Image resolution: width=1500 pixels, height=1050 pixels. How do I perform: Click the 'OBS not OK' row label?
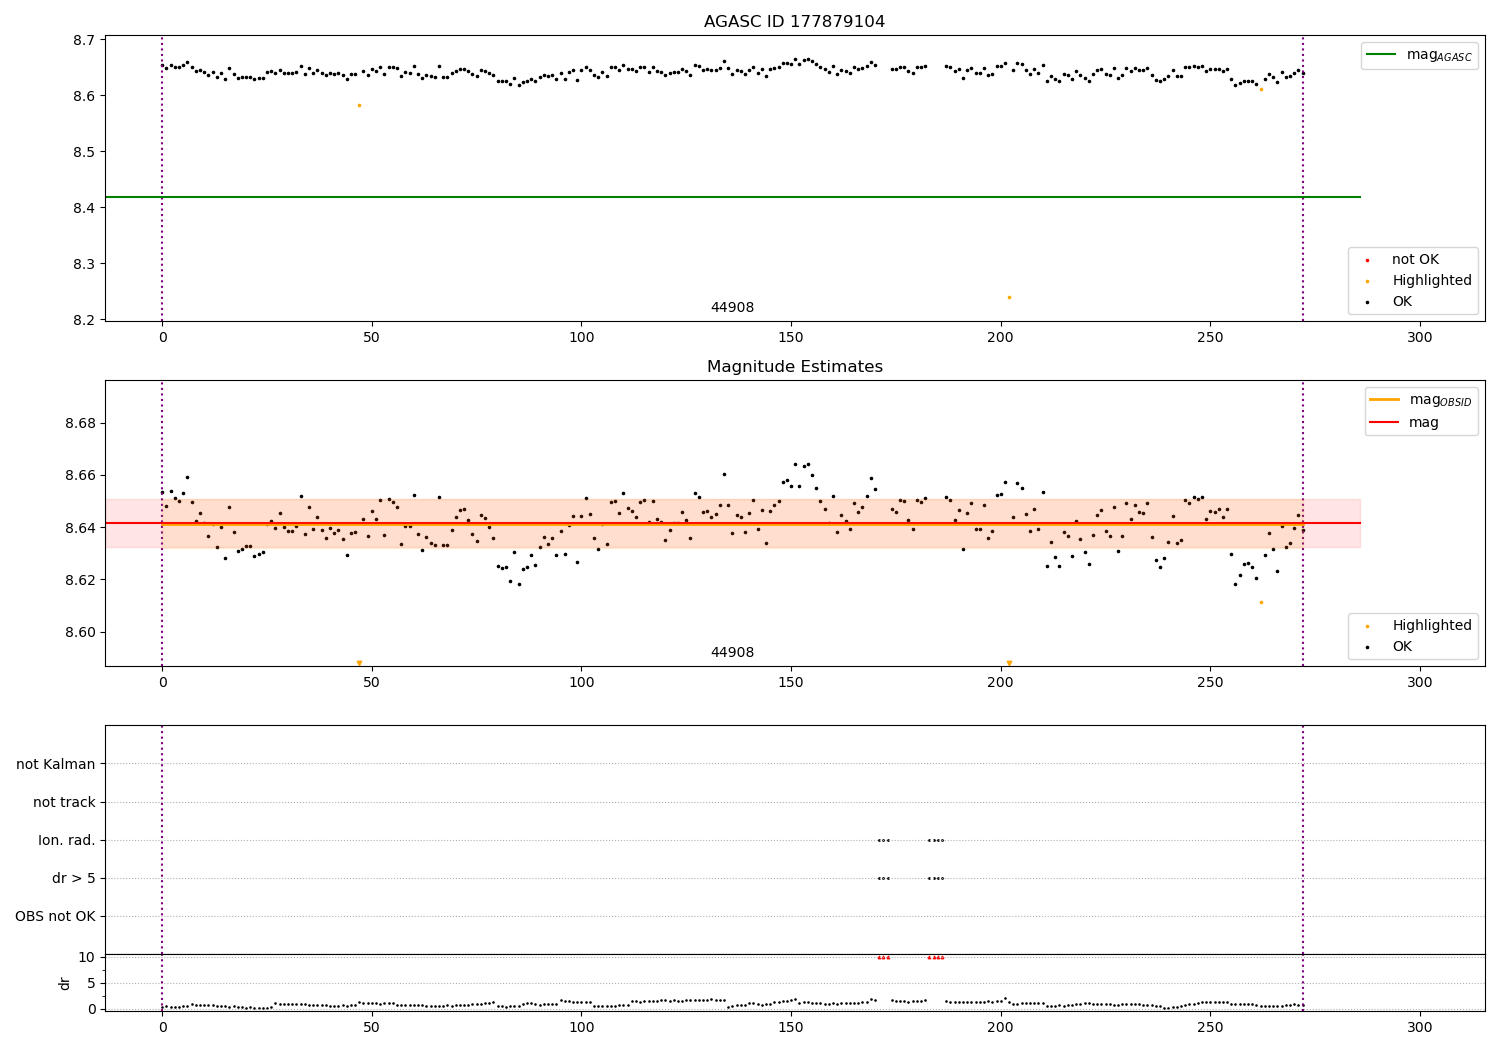tap(55, 917)
